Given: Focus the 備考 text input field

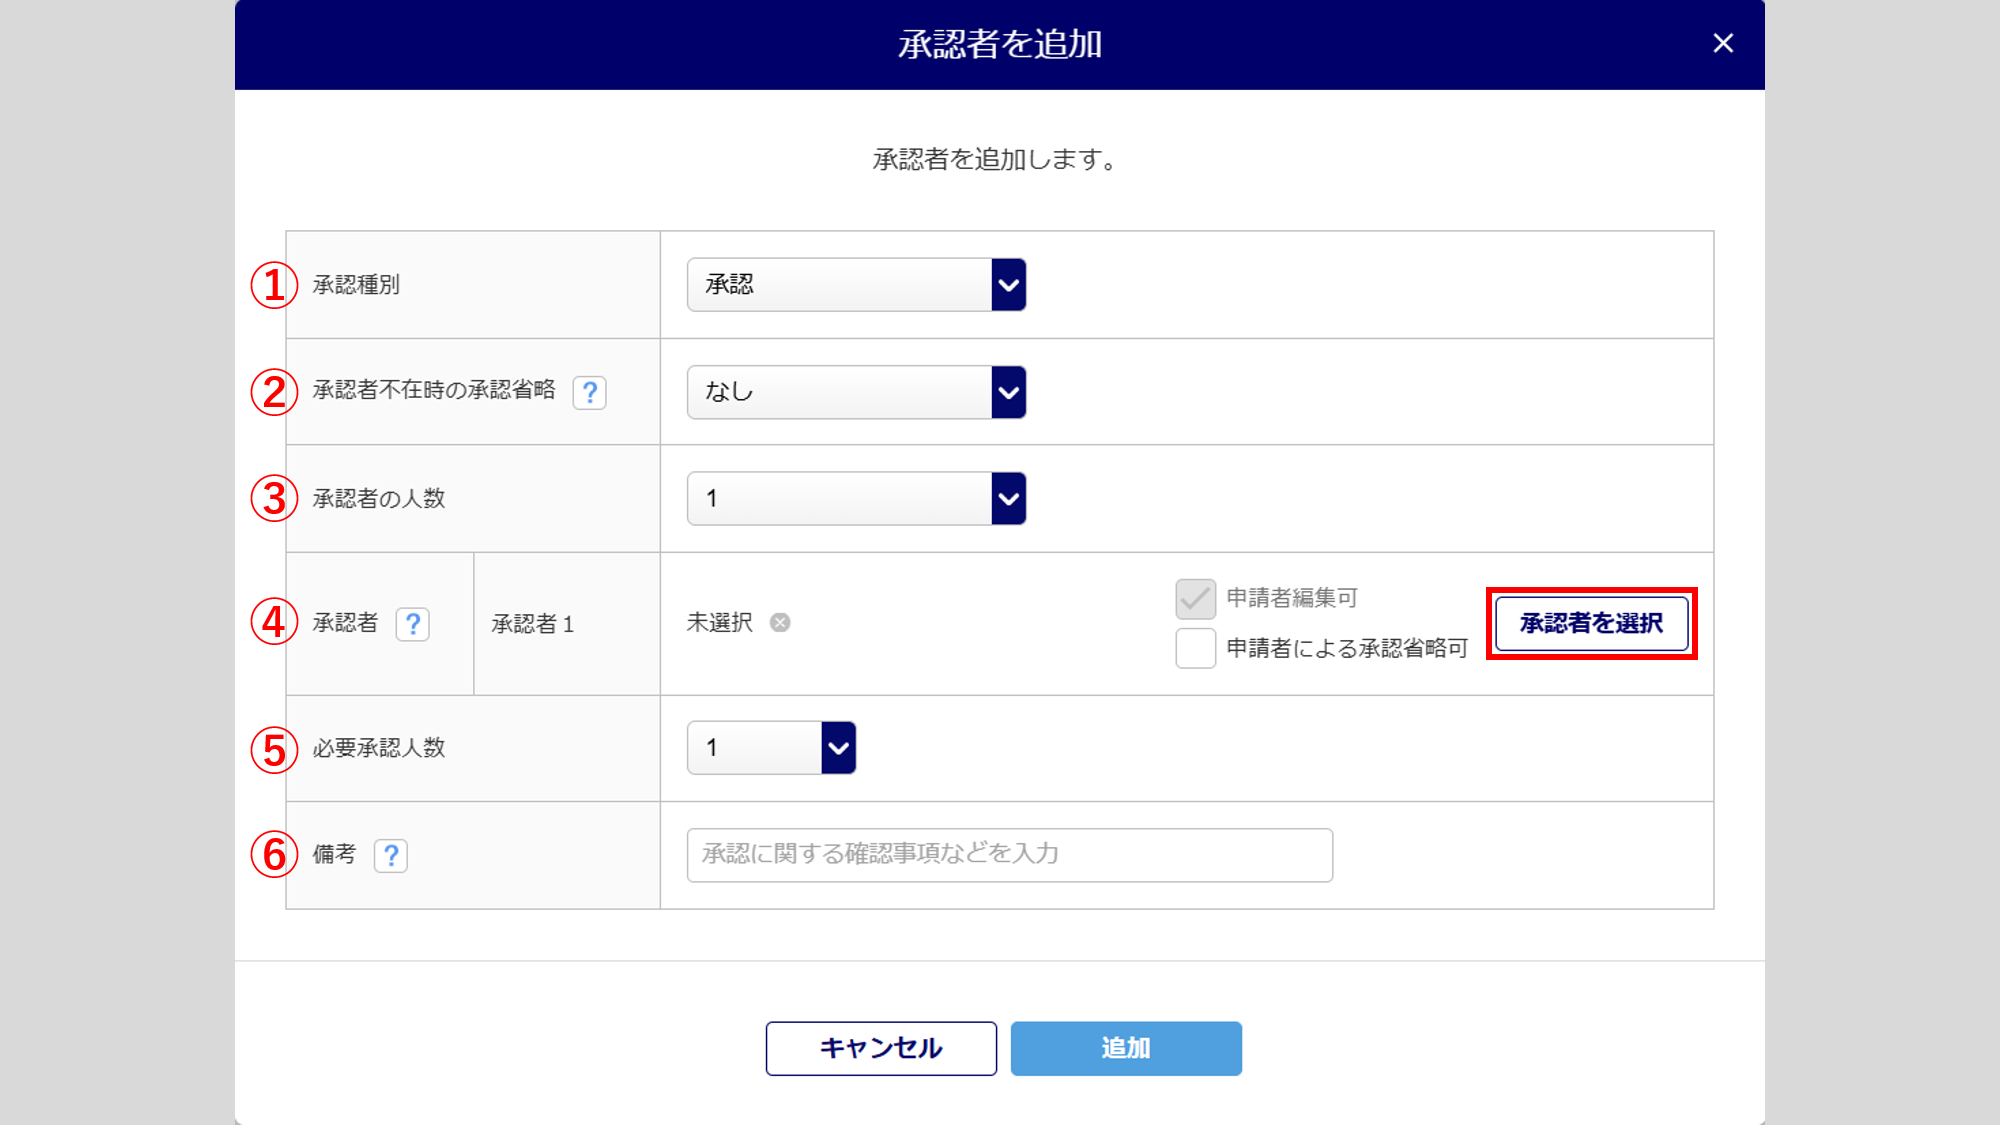Looking at the screenshot, I should 1009,855.
